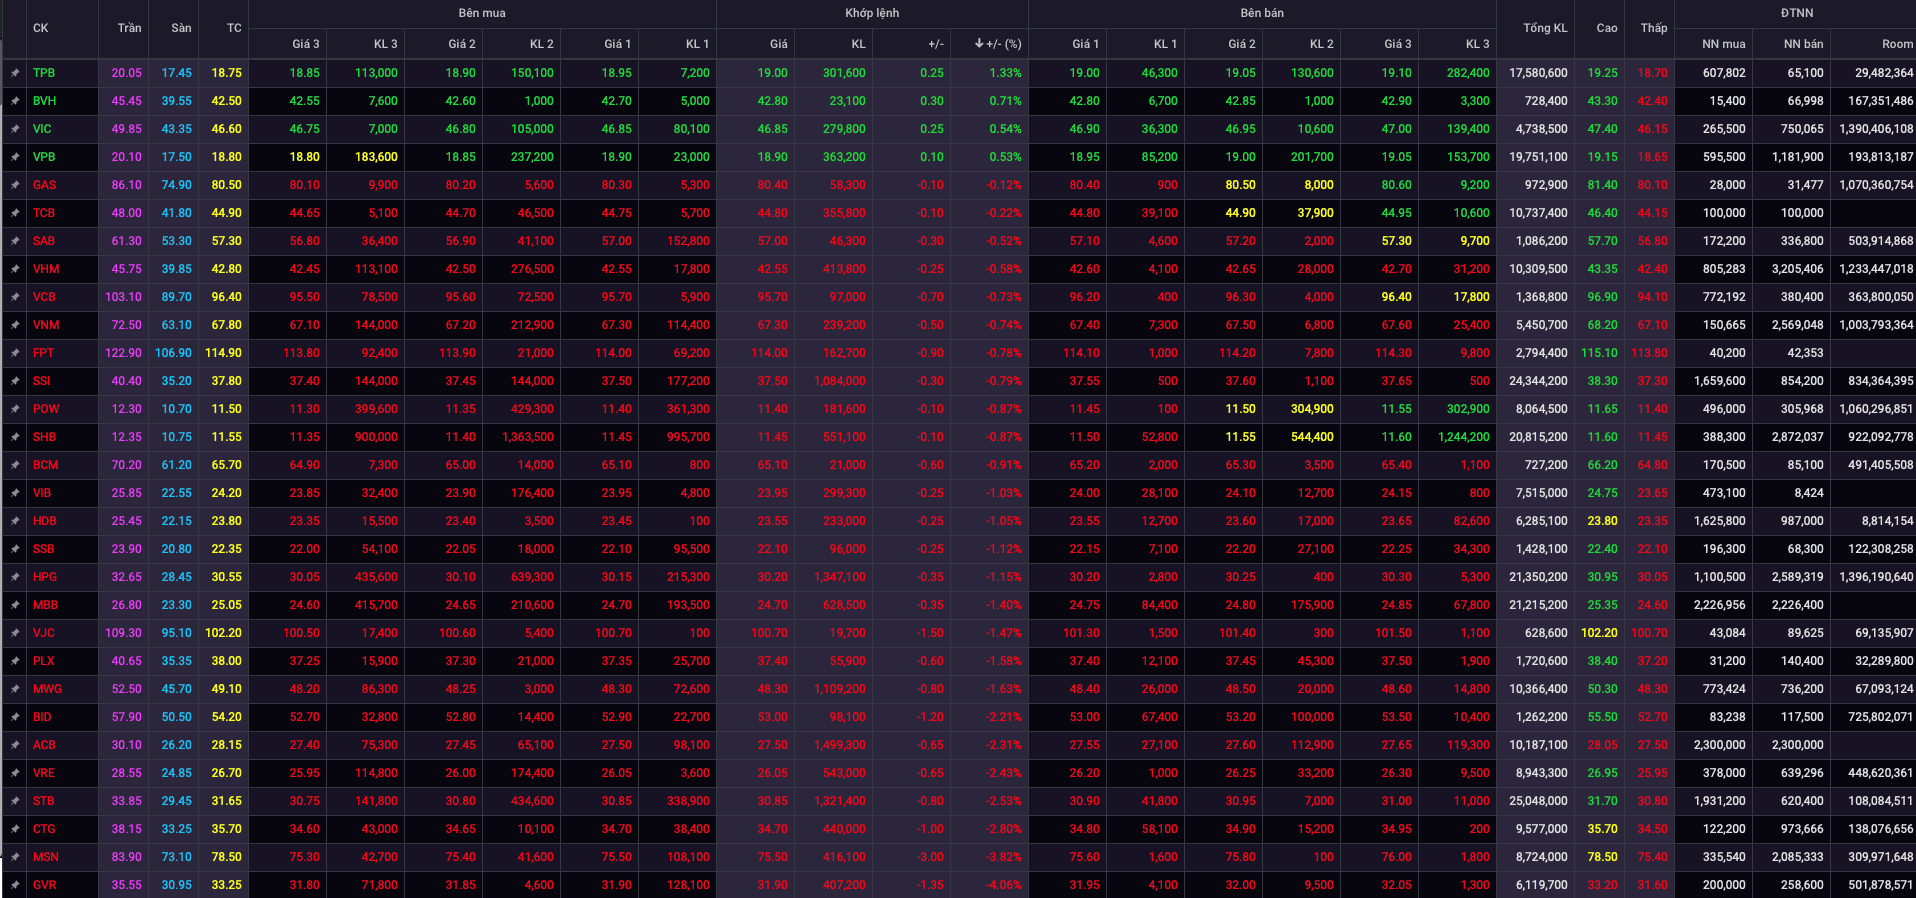
Task: Pin the PLX stock row
Action: tap(15, 661)
